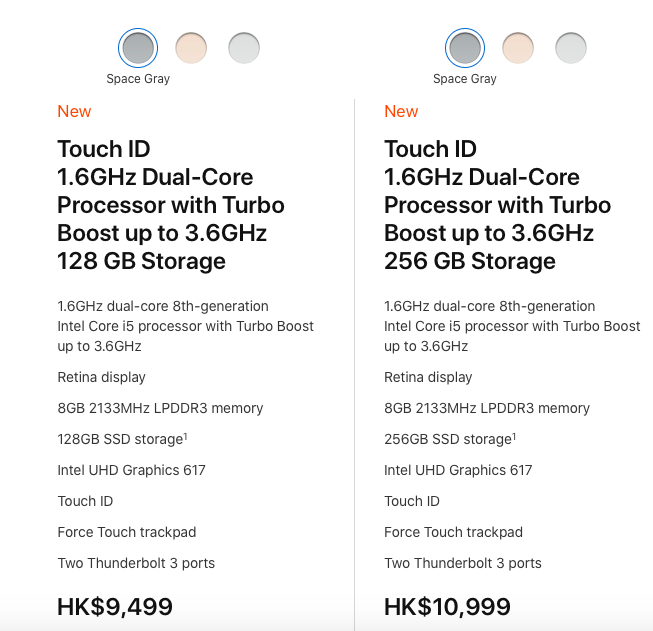Click Intel UHD Graphics 617 in 256 GB model
This screenshot has width=653, height=631.
(x=458, y=470)
